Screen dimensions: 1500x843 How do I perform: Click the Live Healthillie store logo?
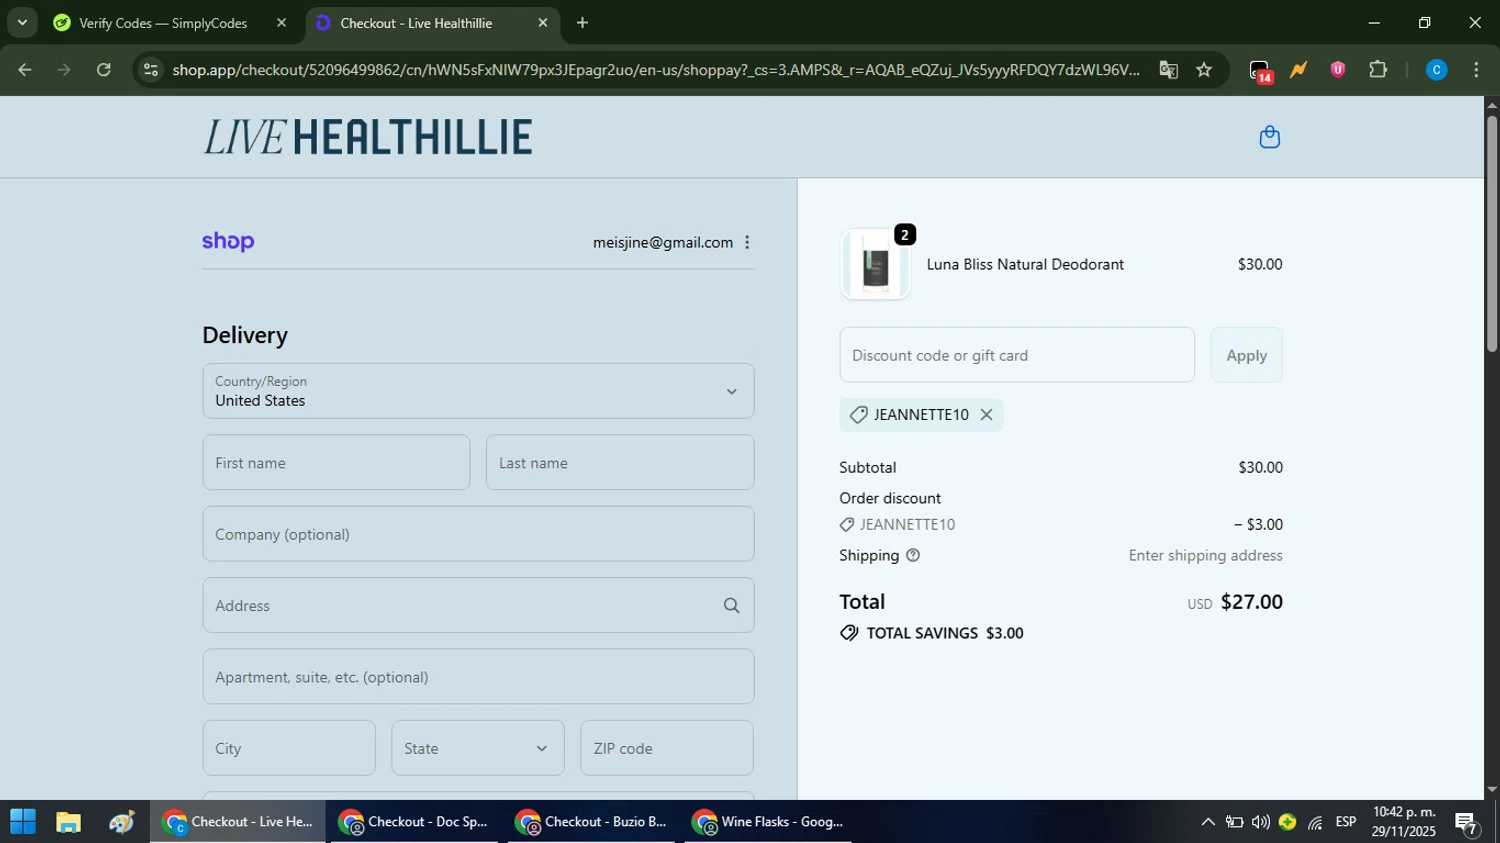click(368, 137)
